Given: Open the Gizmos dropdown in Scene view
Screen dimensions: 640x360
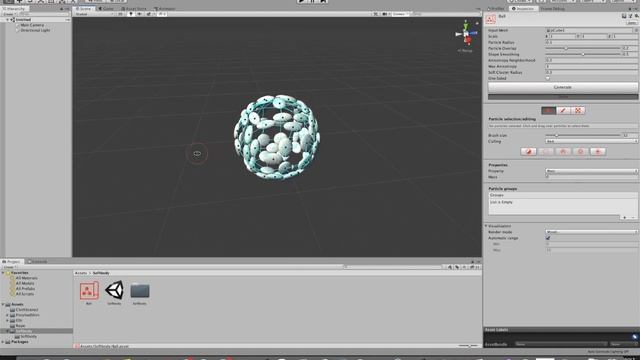Looking at the screenshot, I should pyautogui.click(x=401, y=14).
